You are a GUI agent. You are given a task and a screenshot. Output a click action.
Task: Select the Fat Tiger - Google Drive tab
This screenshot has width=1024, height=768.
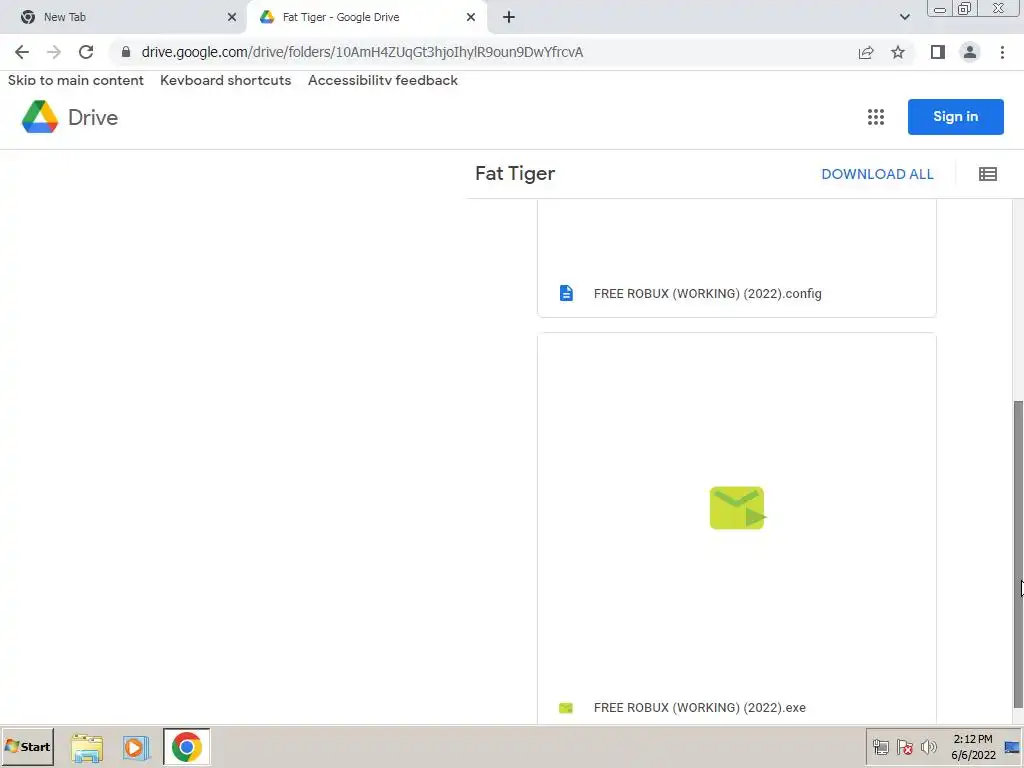[366, 17]
